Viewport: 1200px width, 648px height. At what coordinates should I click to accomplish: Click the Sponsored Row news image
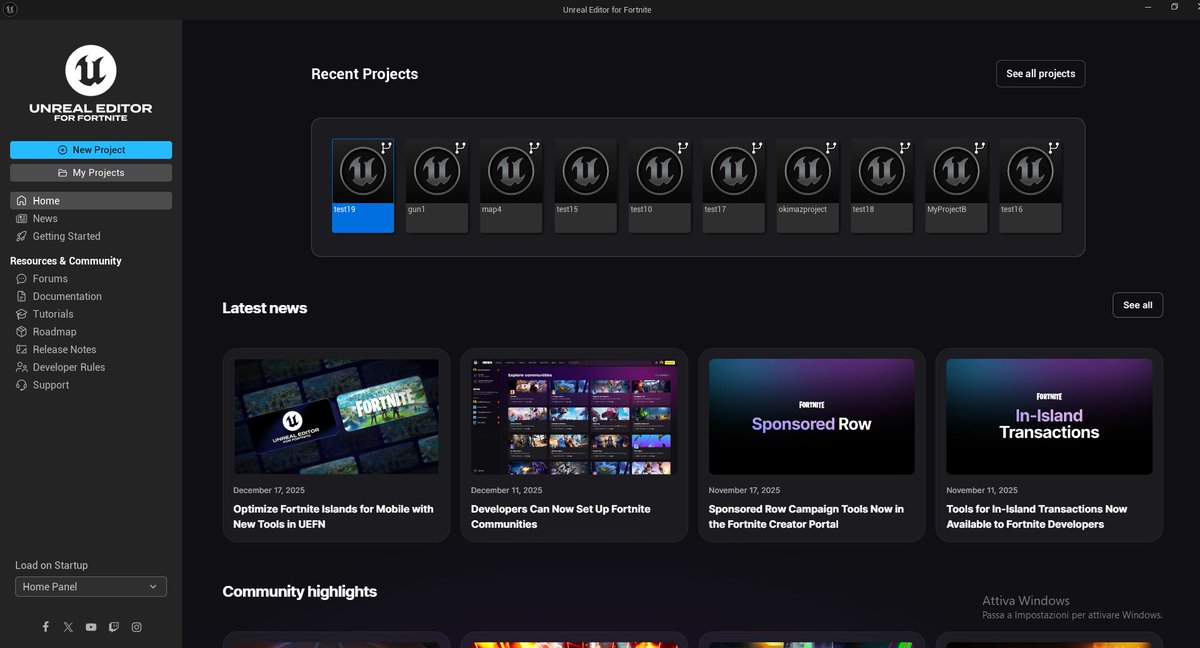tap(812, 417)
